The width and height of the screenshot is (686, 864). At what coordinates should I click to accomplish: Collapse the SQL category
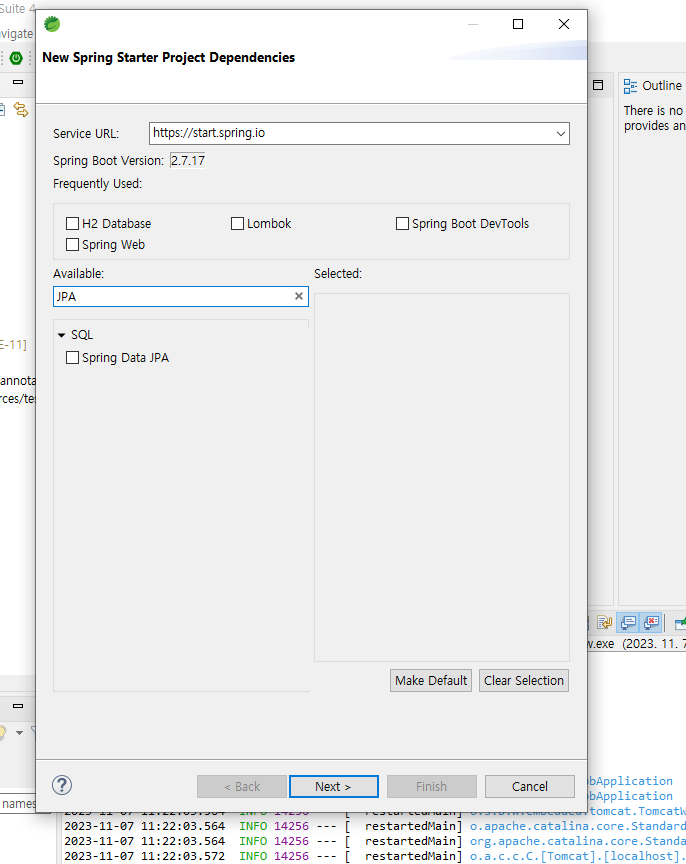[62, 335]
